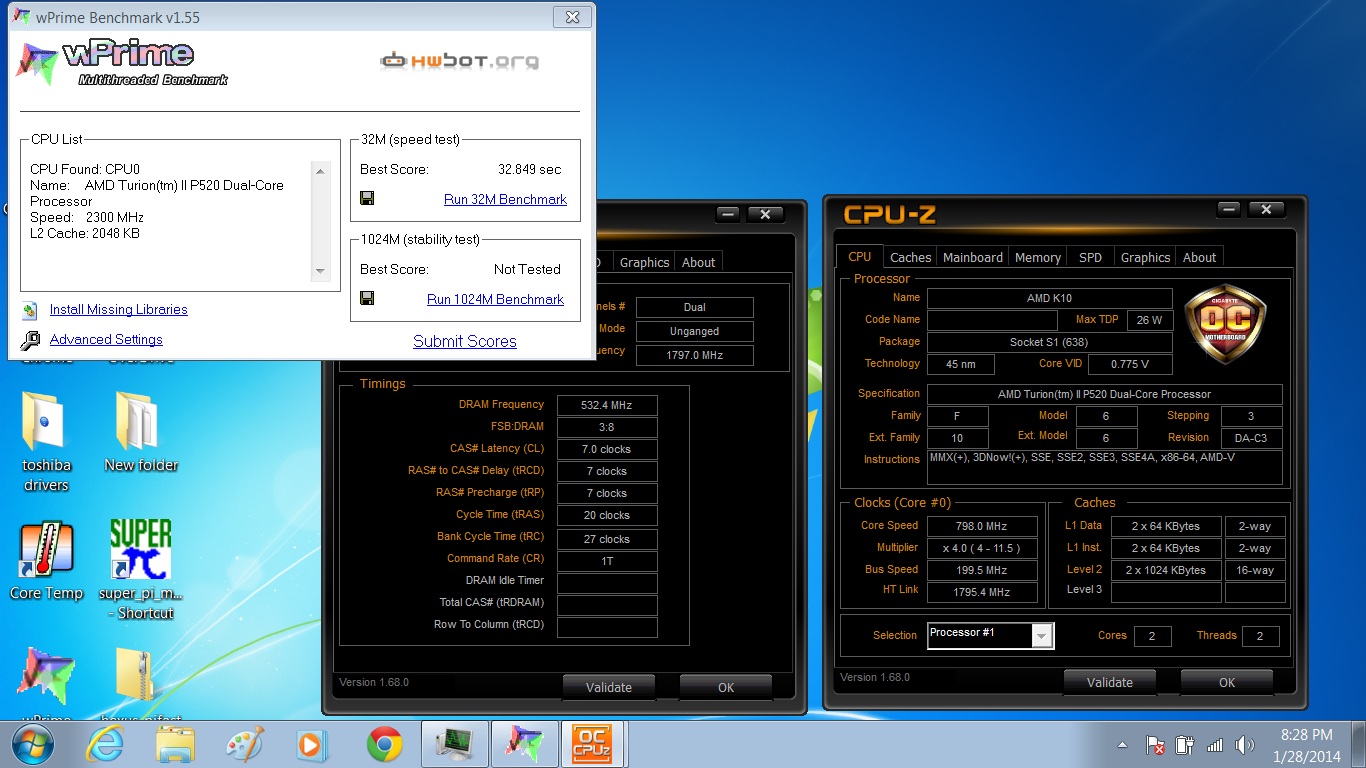The image size is (1366, 768).
Task: Click the volume speaker tray icon
Action: tap(1244, 745)
